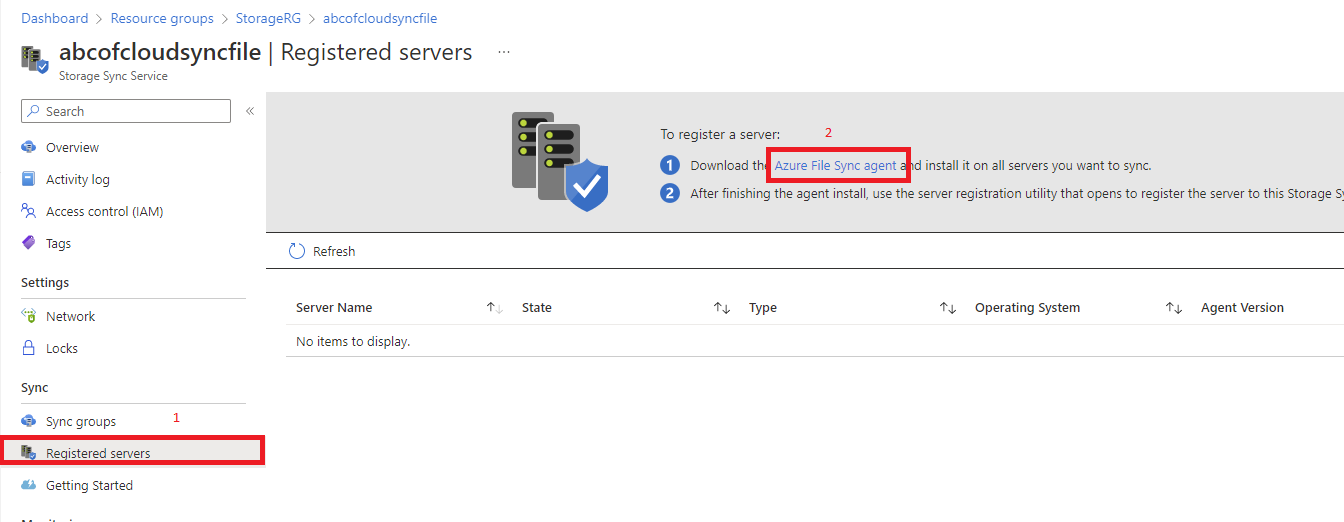This screenshot has width=1344, height=522.
Task: Sort table by Server Name column
Action: click(494, 308)
